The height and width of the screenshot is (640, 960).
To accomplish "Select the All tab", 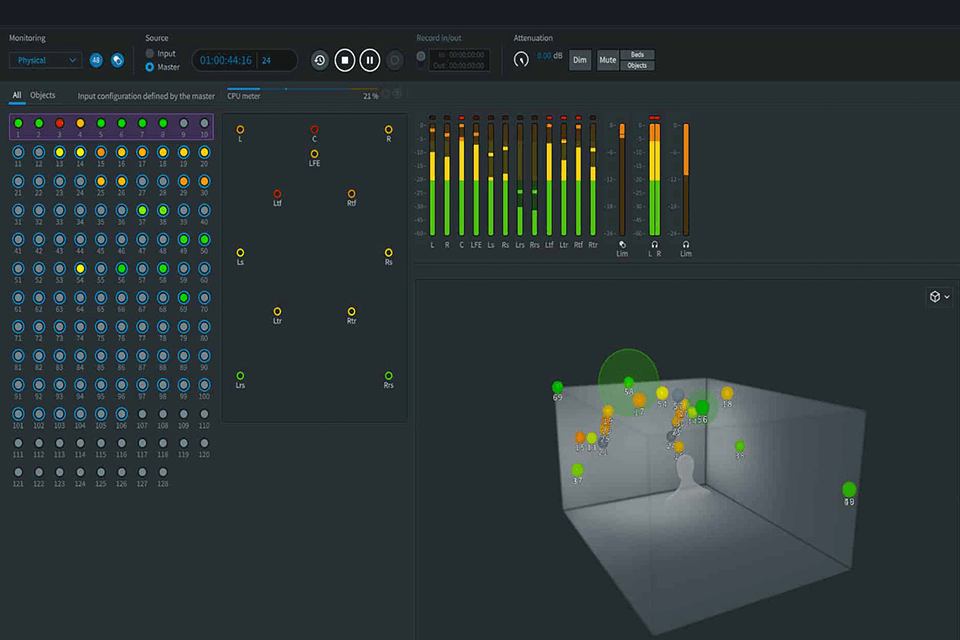I will click(16, 96).
